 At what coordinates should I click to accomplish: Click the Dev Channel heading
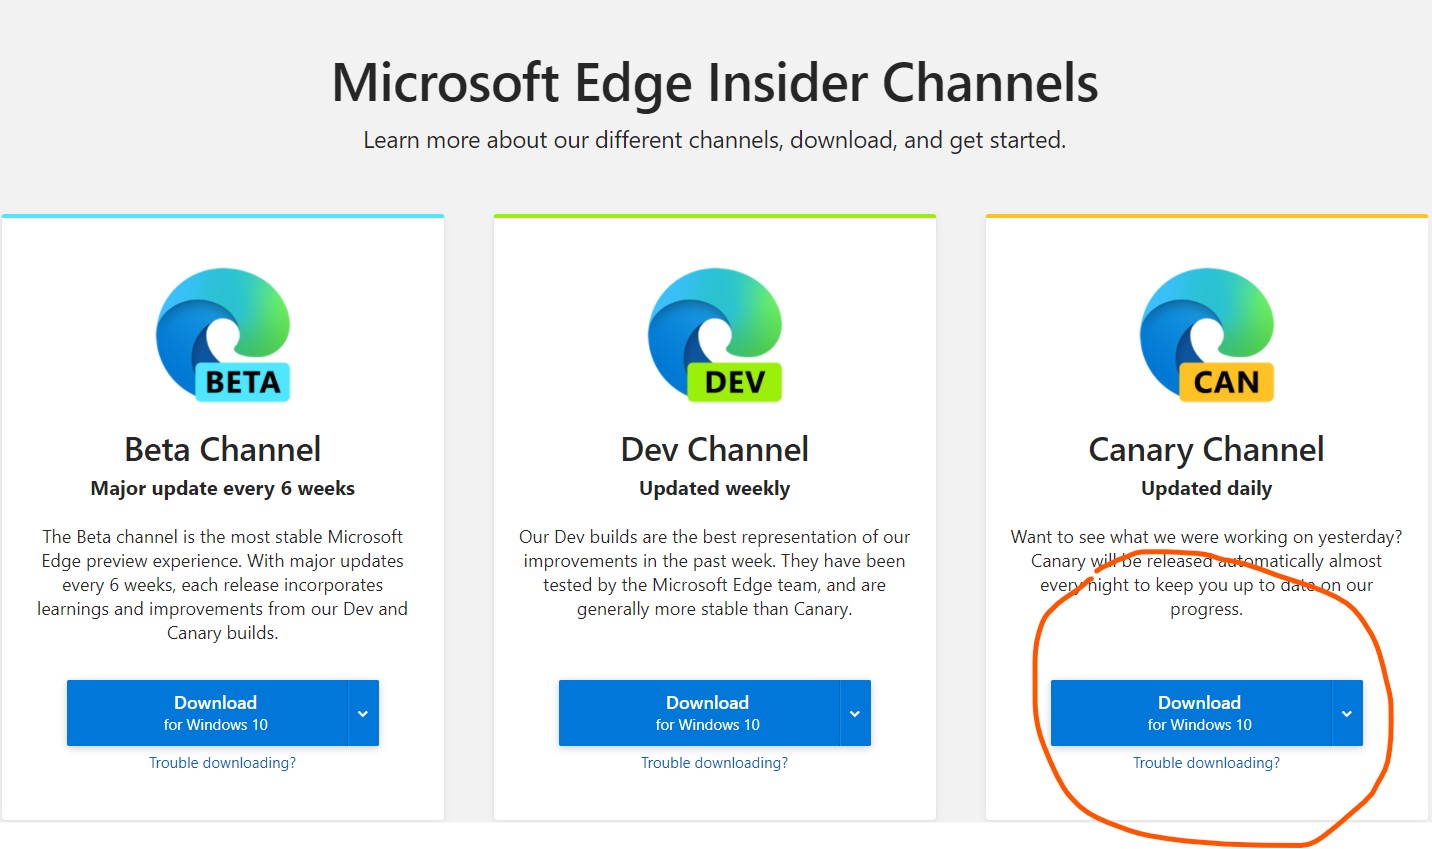pyautogui.click(x=715, y=449)
